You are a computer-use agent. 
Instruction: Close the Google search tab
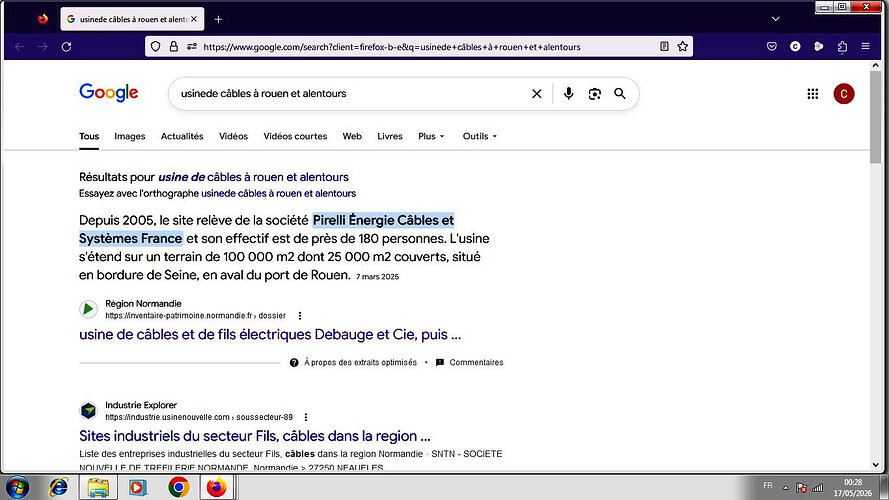pos(194,19)
